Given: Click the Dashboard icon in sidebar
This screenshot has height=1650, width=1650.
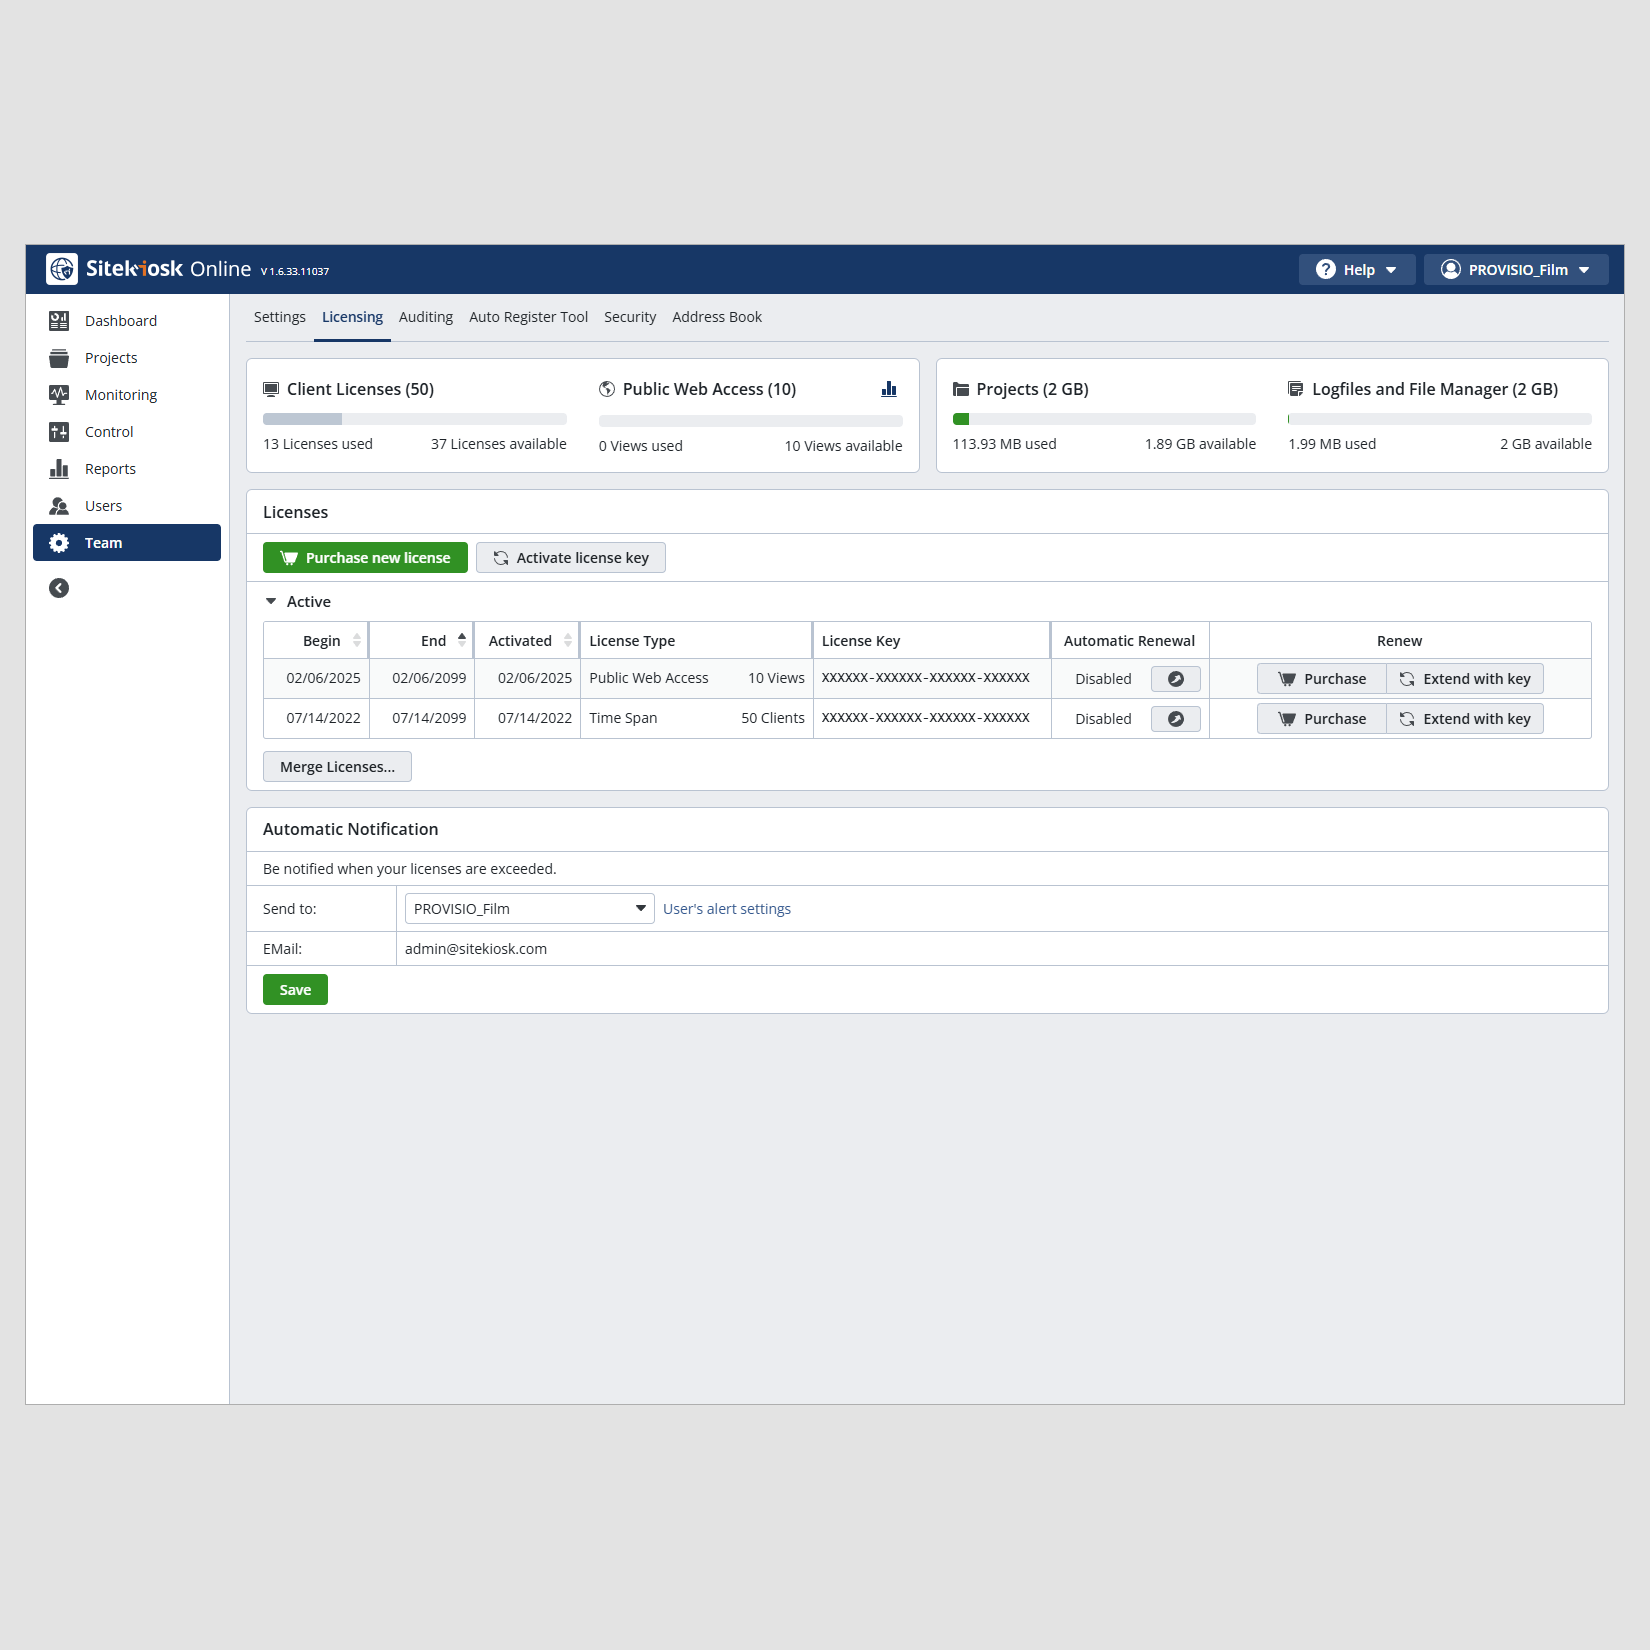Looking at the screenshot, I should [x=59, y=321].
